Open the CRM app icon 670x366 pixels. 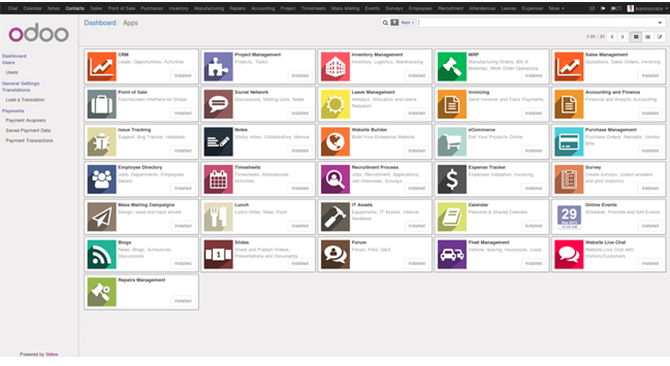[x=102, y=67]
